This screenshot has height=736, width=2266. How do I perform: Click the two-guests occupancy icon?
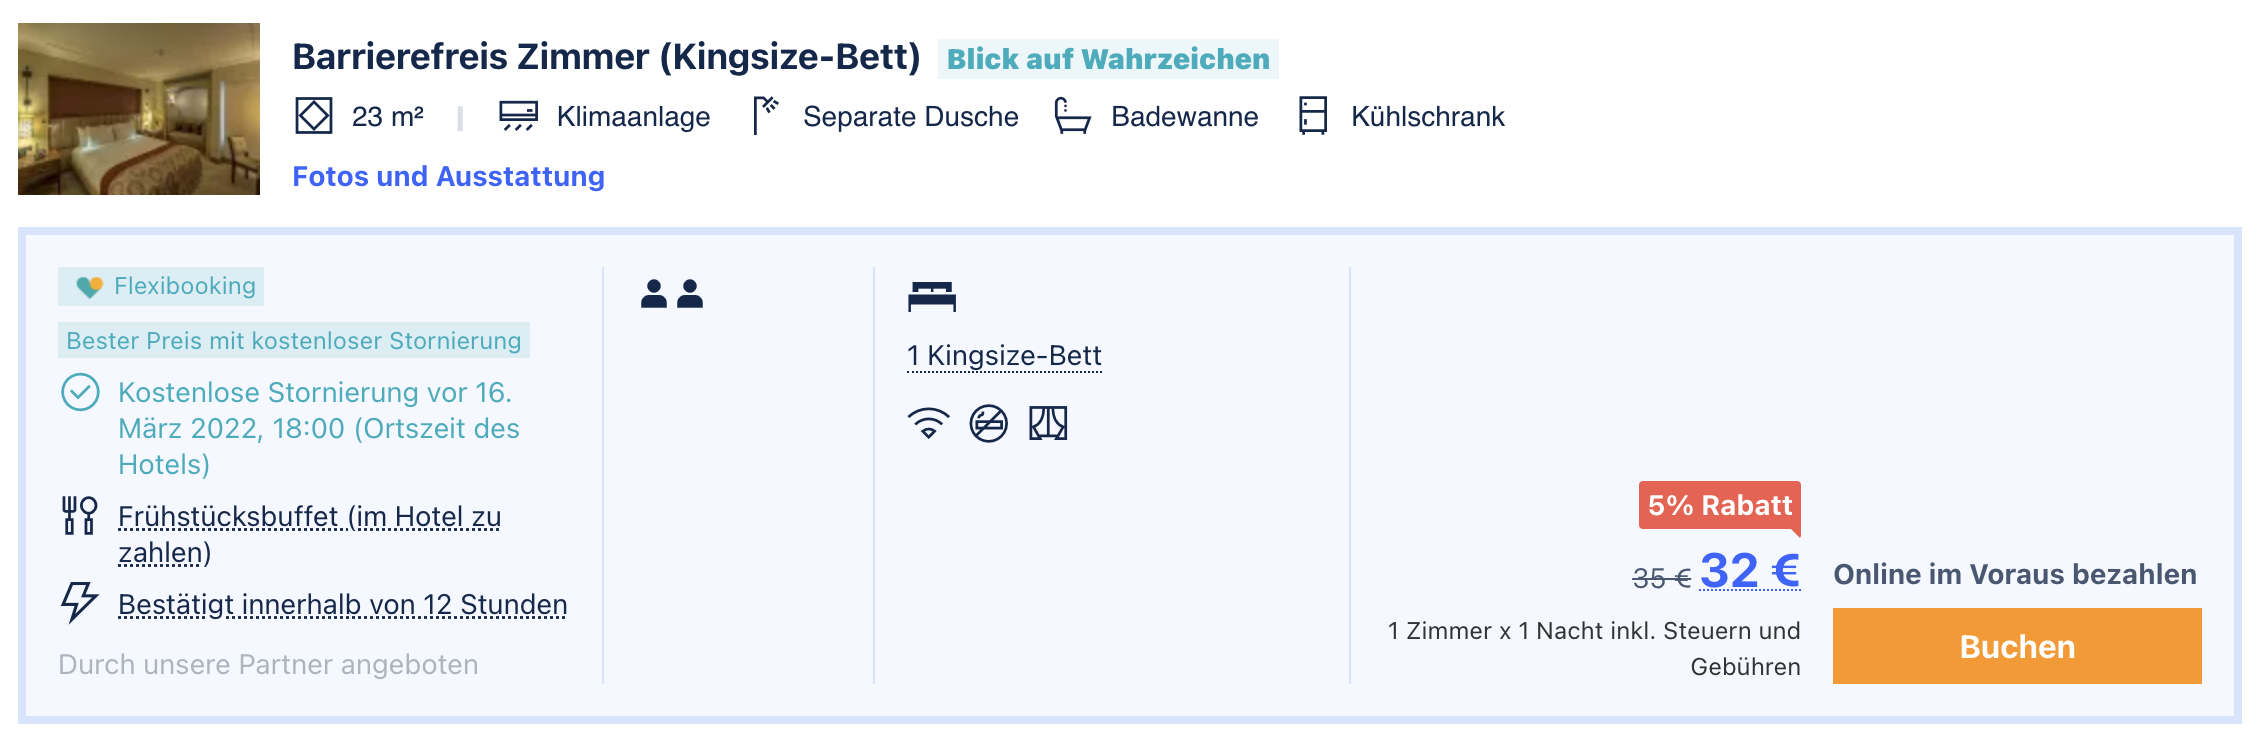(x=672, y=294)
